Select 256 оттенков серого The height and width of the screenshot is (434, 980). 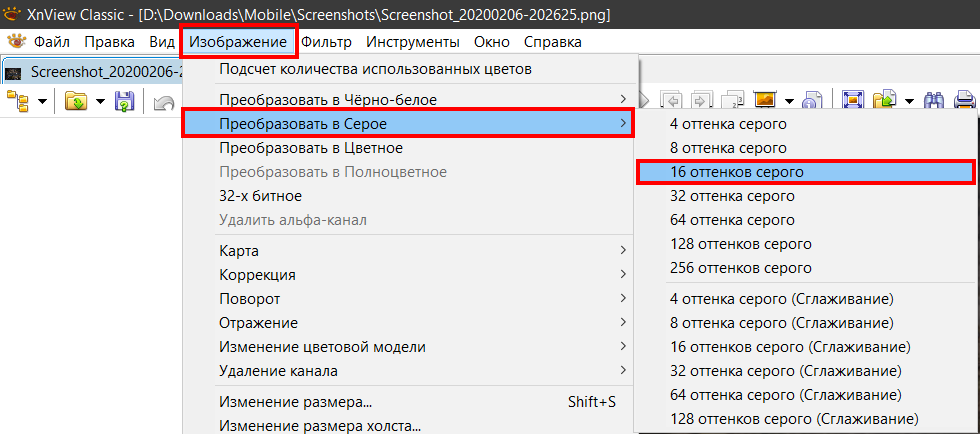point(806,268)
